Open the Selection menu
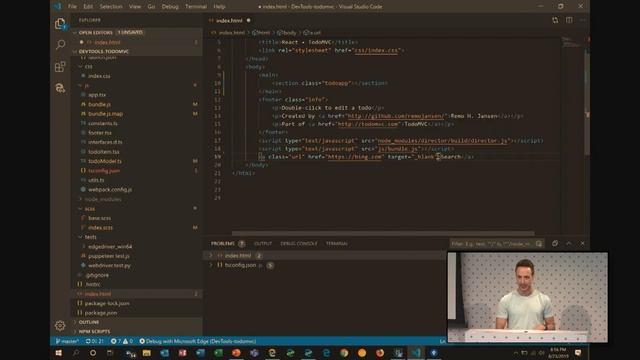 (111, 7)
